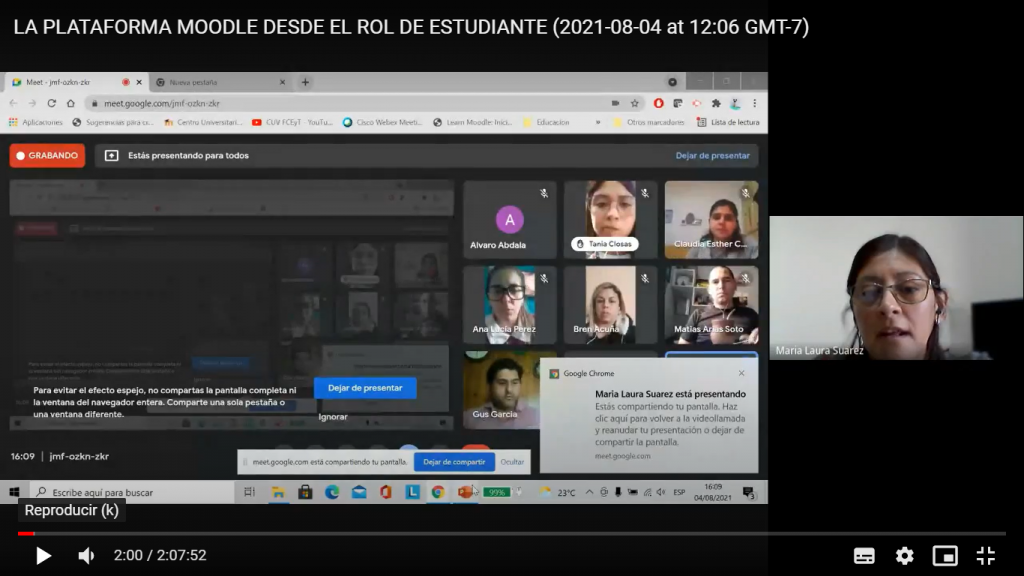The width and height of the screenshot is (1024, 576).
Task: Expand the bookmarks overflow chevron
Action: coord(598,122)
